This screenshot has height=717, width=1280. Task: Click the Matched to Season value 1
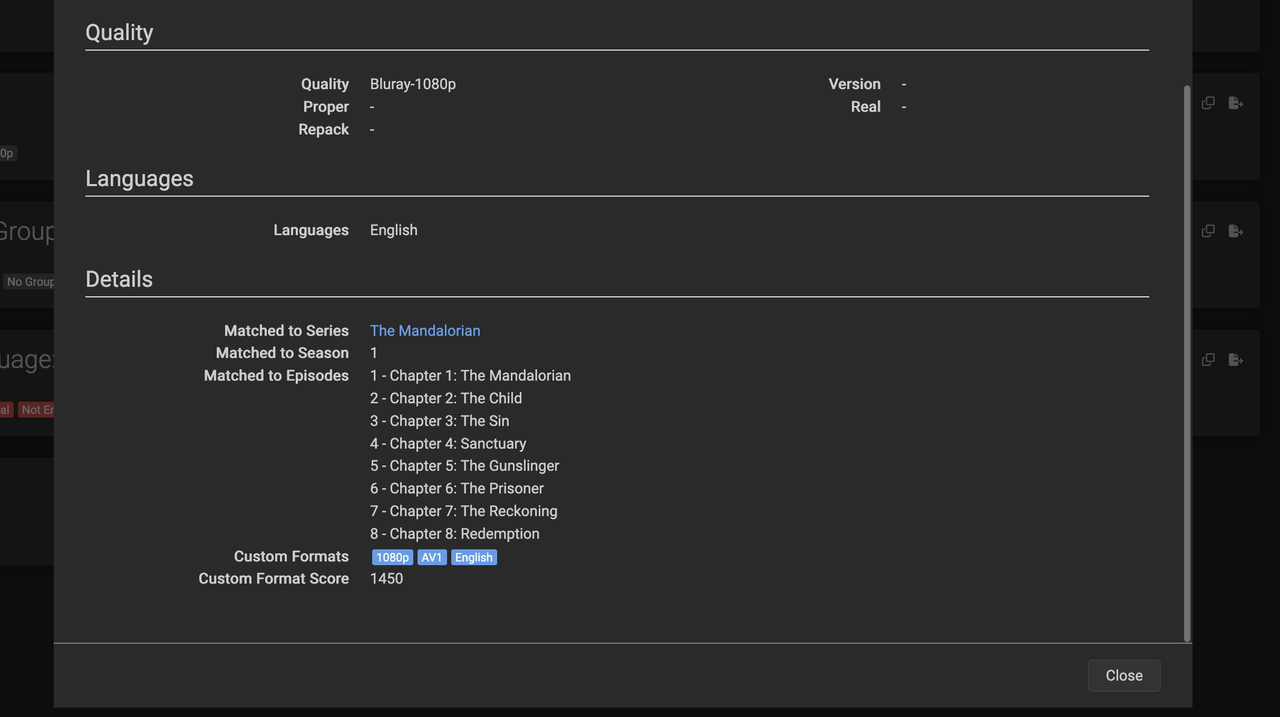click(x=374, y=353)
